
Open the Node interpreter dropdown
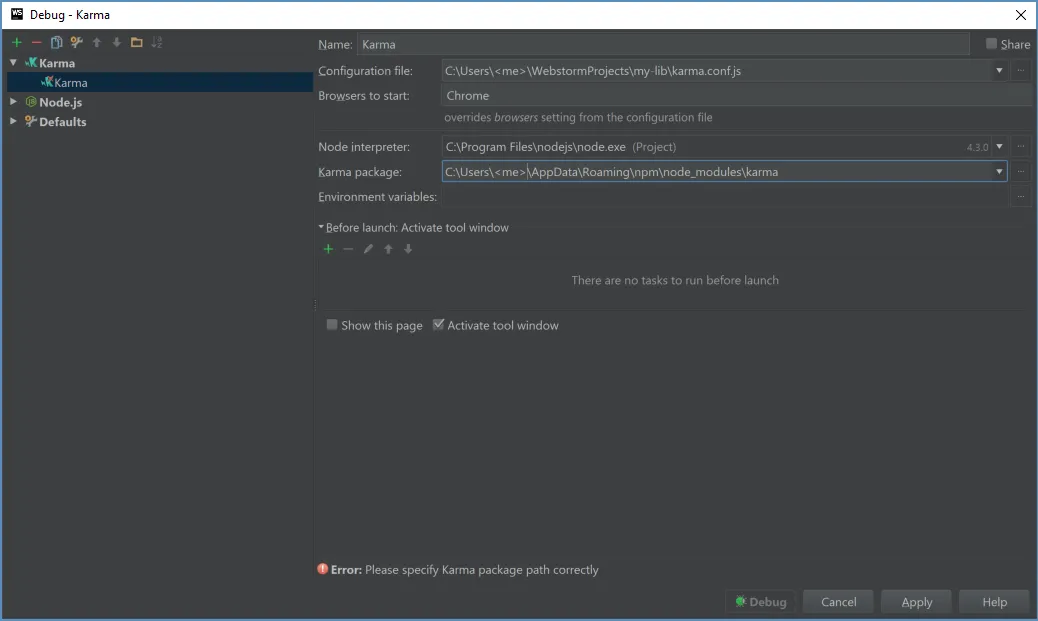(x=999, y=146)
